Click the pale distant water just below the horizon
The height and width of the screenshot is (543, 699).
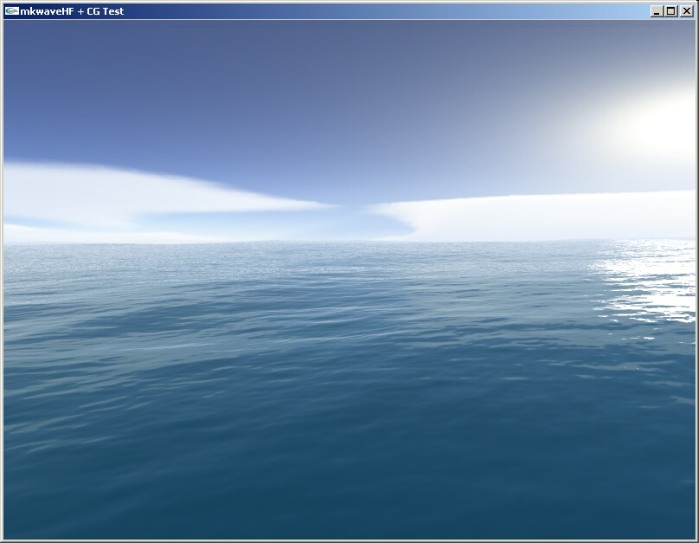click(300, 252)
